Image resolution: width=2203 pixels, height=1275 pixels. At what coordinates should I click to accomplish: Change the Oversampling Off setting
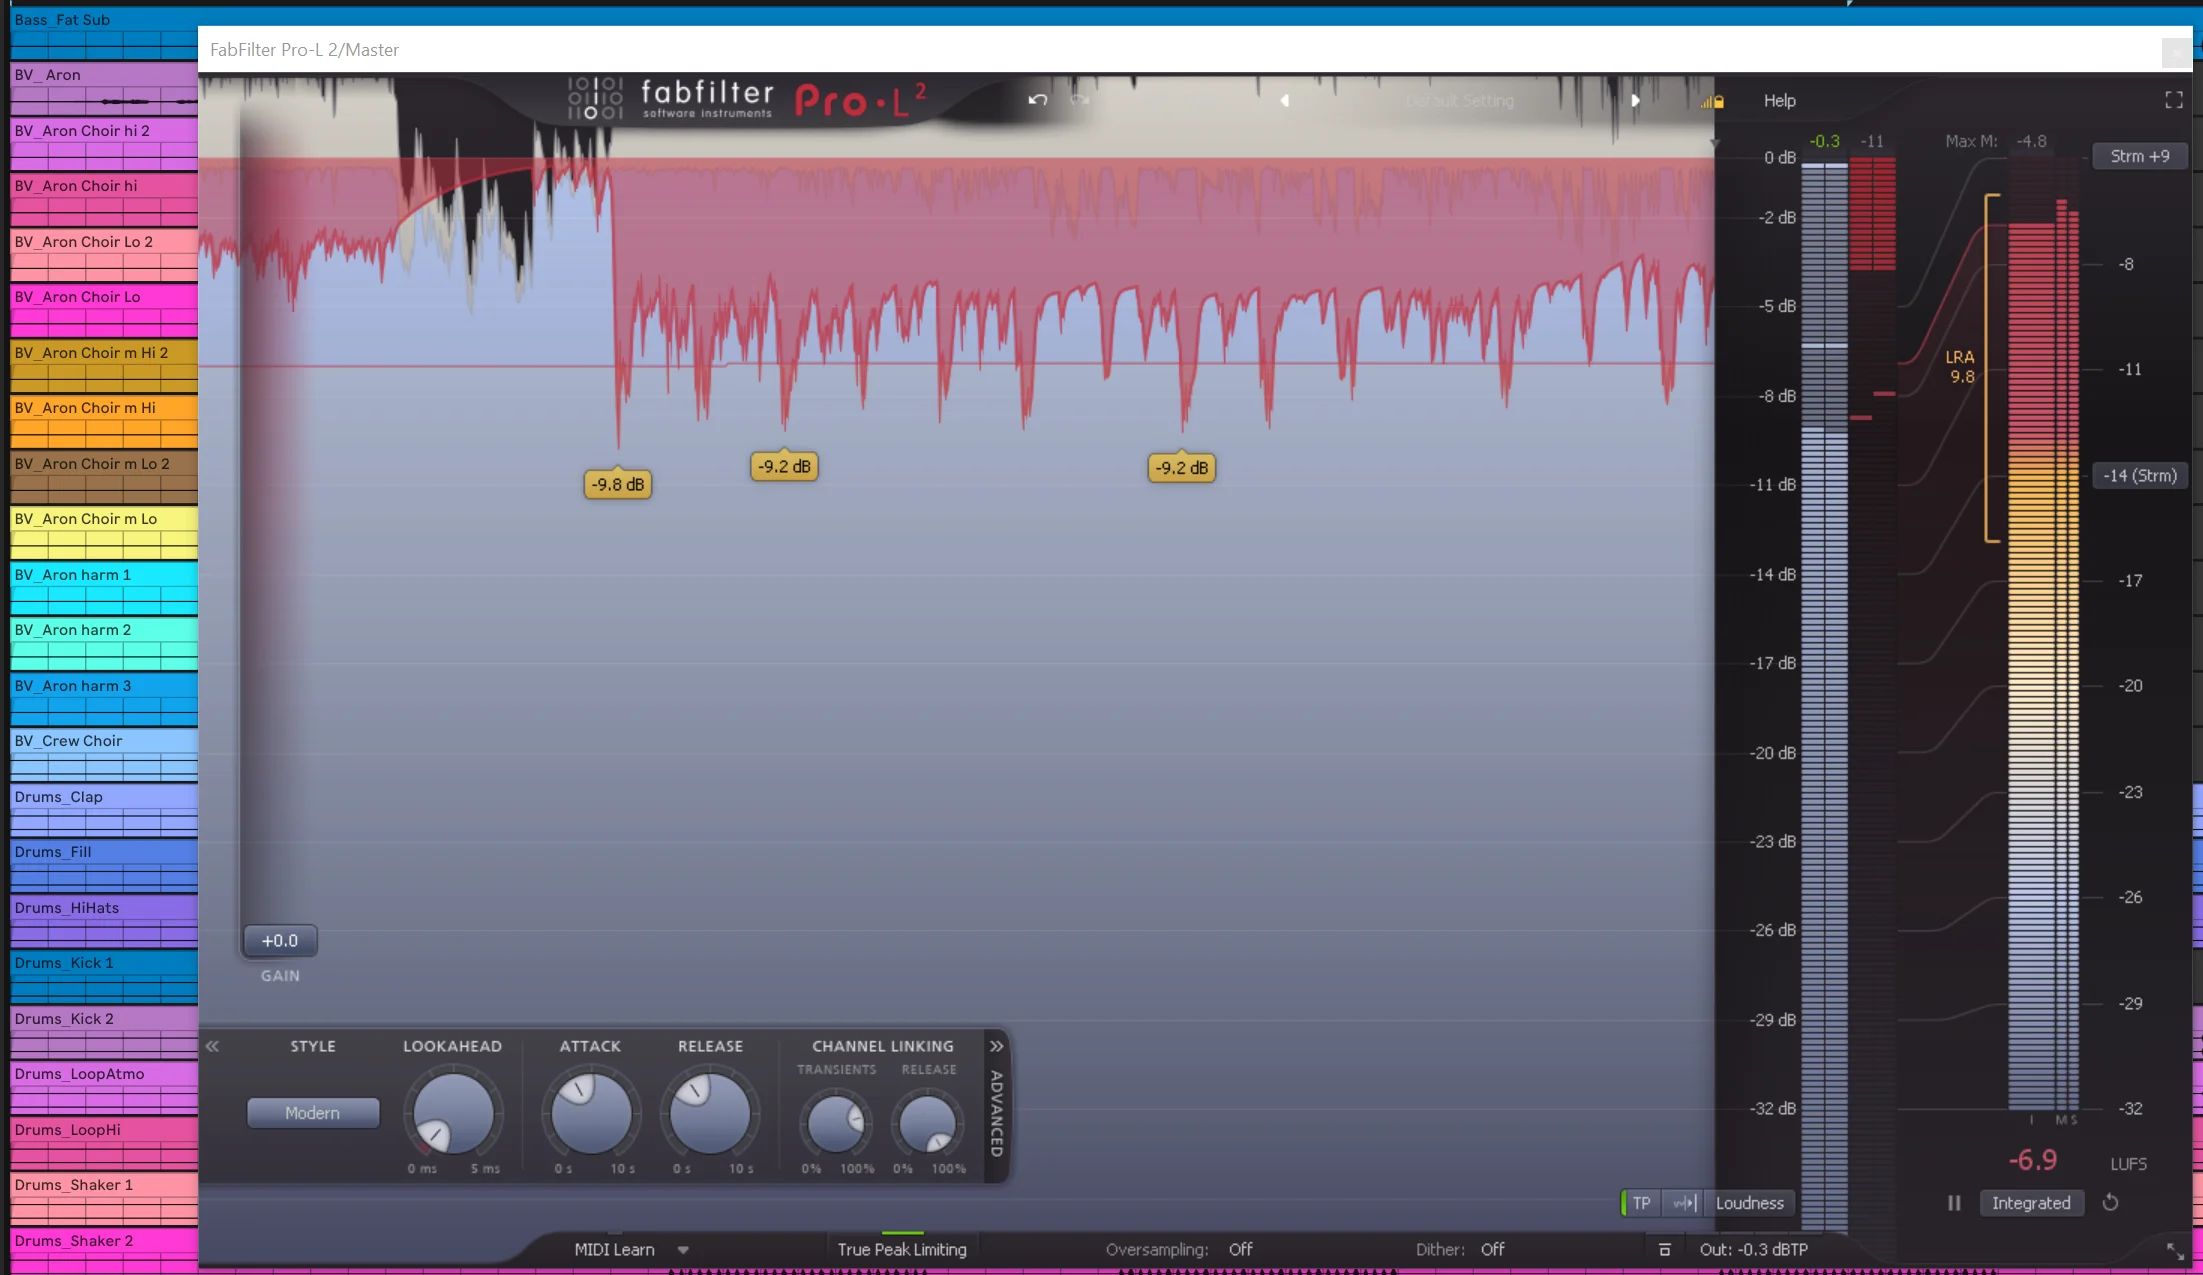click(x=1240, y=1249)
